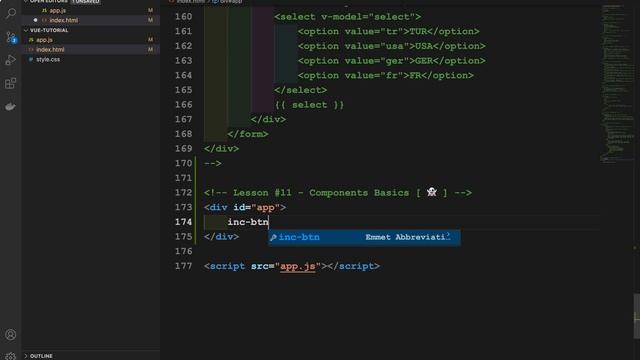Viewport: 640px width, 360px height.
Task: Click the unsaved dot beside index.html in Open Editors
Action: click(x=36, y=20)
